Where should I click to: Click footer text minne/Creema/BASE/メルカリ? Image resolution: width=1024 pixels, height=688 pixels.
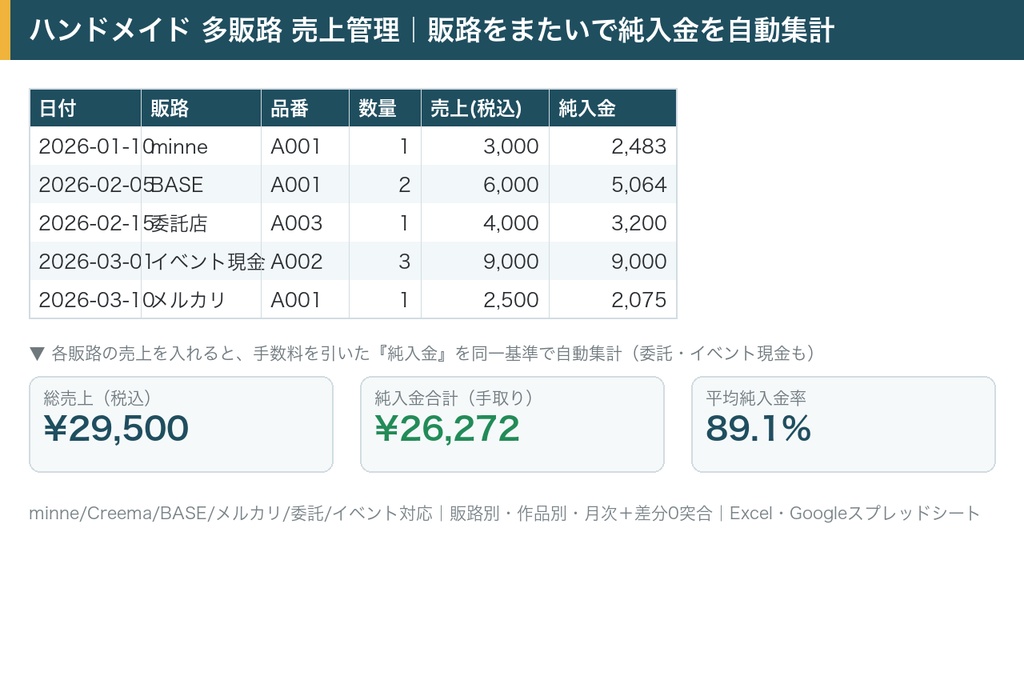click(x=155, y=514)
